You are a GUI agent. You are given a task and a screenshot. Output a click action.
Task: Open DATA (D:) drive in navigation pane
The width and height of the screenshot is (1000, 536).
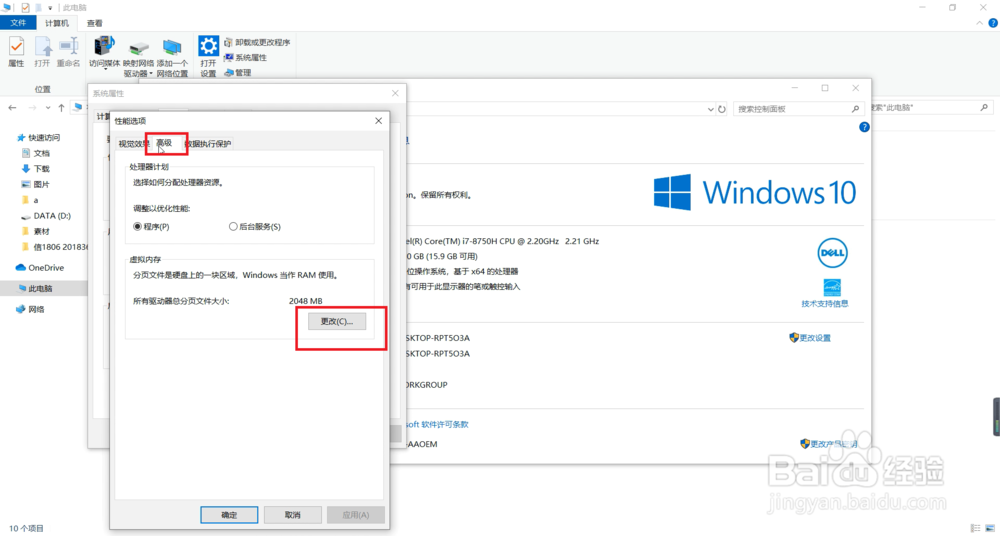click(x=46, y=216)
